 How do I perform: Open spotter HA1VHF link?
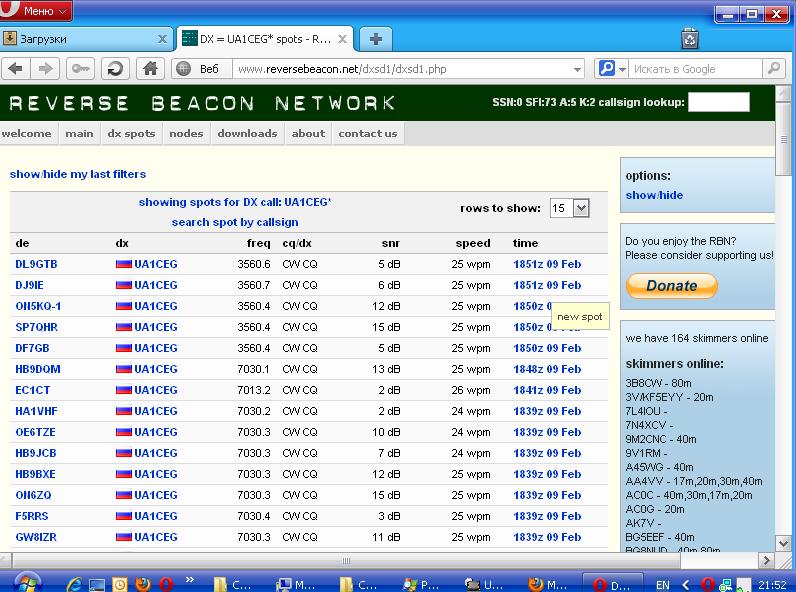tap(36, 411)
